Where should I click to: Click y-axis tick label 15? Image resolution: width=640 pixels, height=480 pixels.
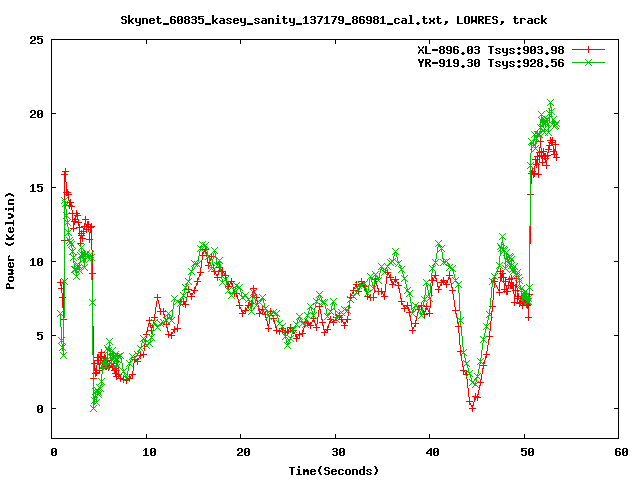(x=36, y=188)
